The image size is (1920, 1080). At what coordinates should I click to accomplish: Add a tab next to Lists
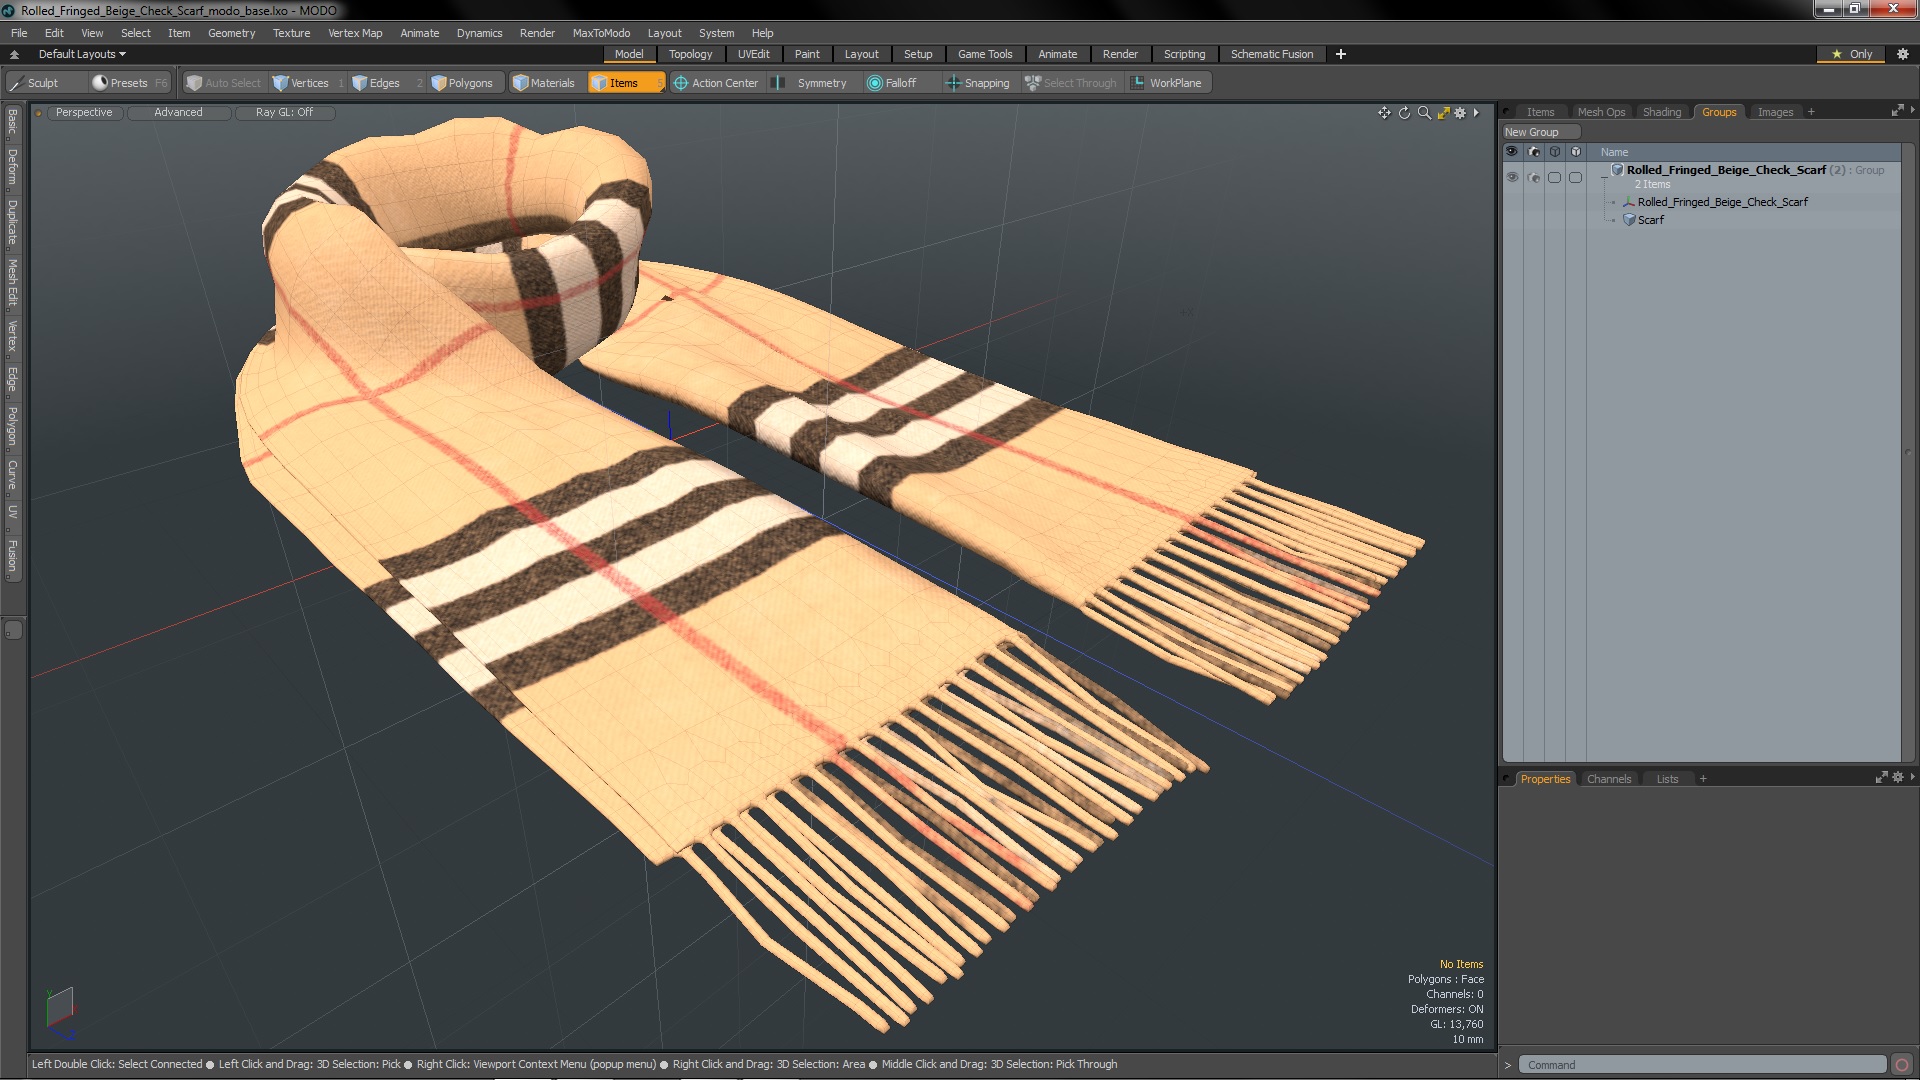tap(1703, 779)
